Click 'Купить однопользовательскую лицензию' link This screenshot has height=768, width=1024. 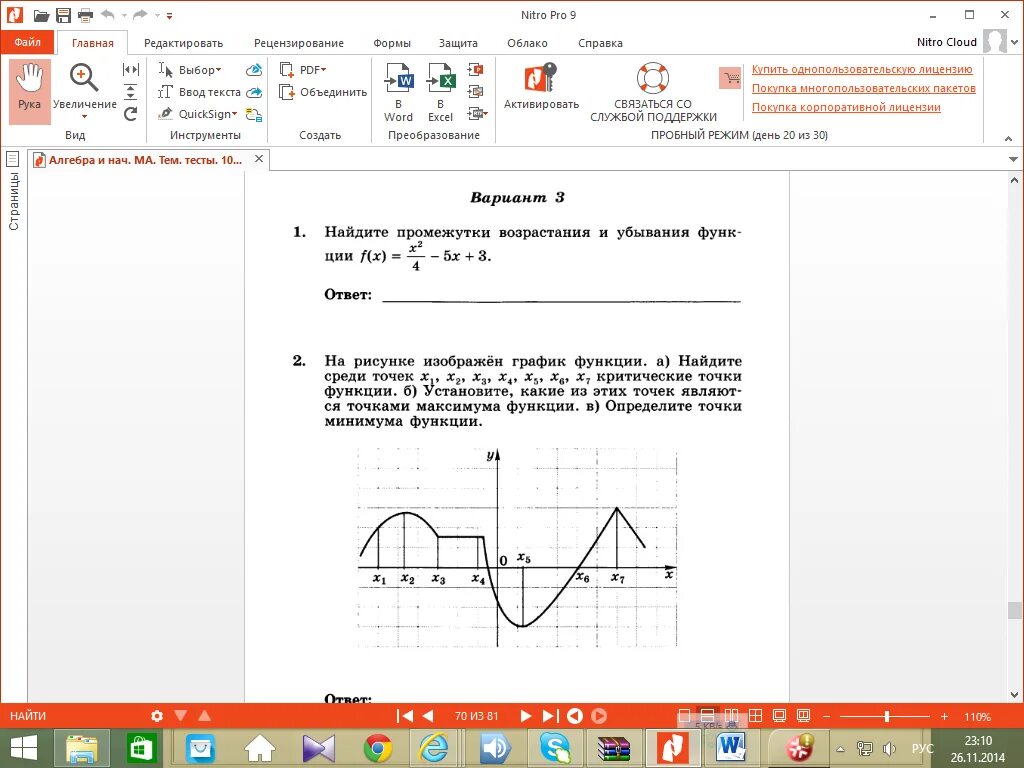coord(862,69)
